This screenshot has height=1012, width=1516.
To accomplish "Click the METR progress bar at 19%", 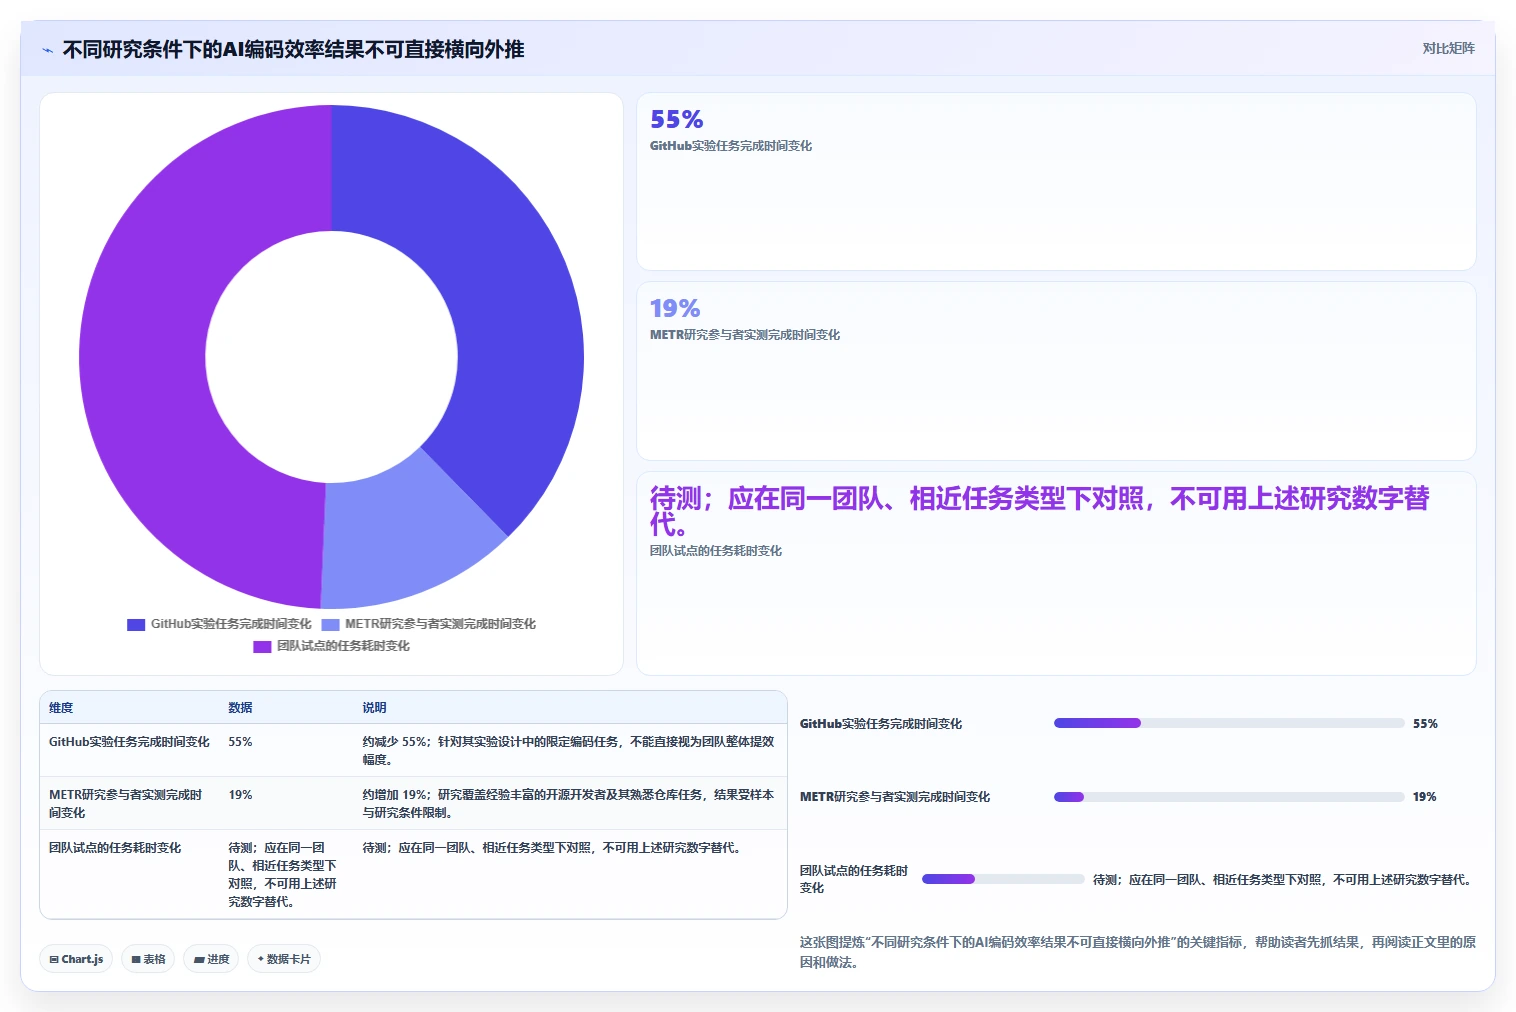I will pyautogui.click(x=1229, y=797).
